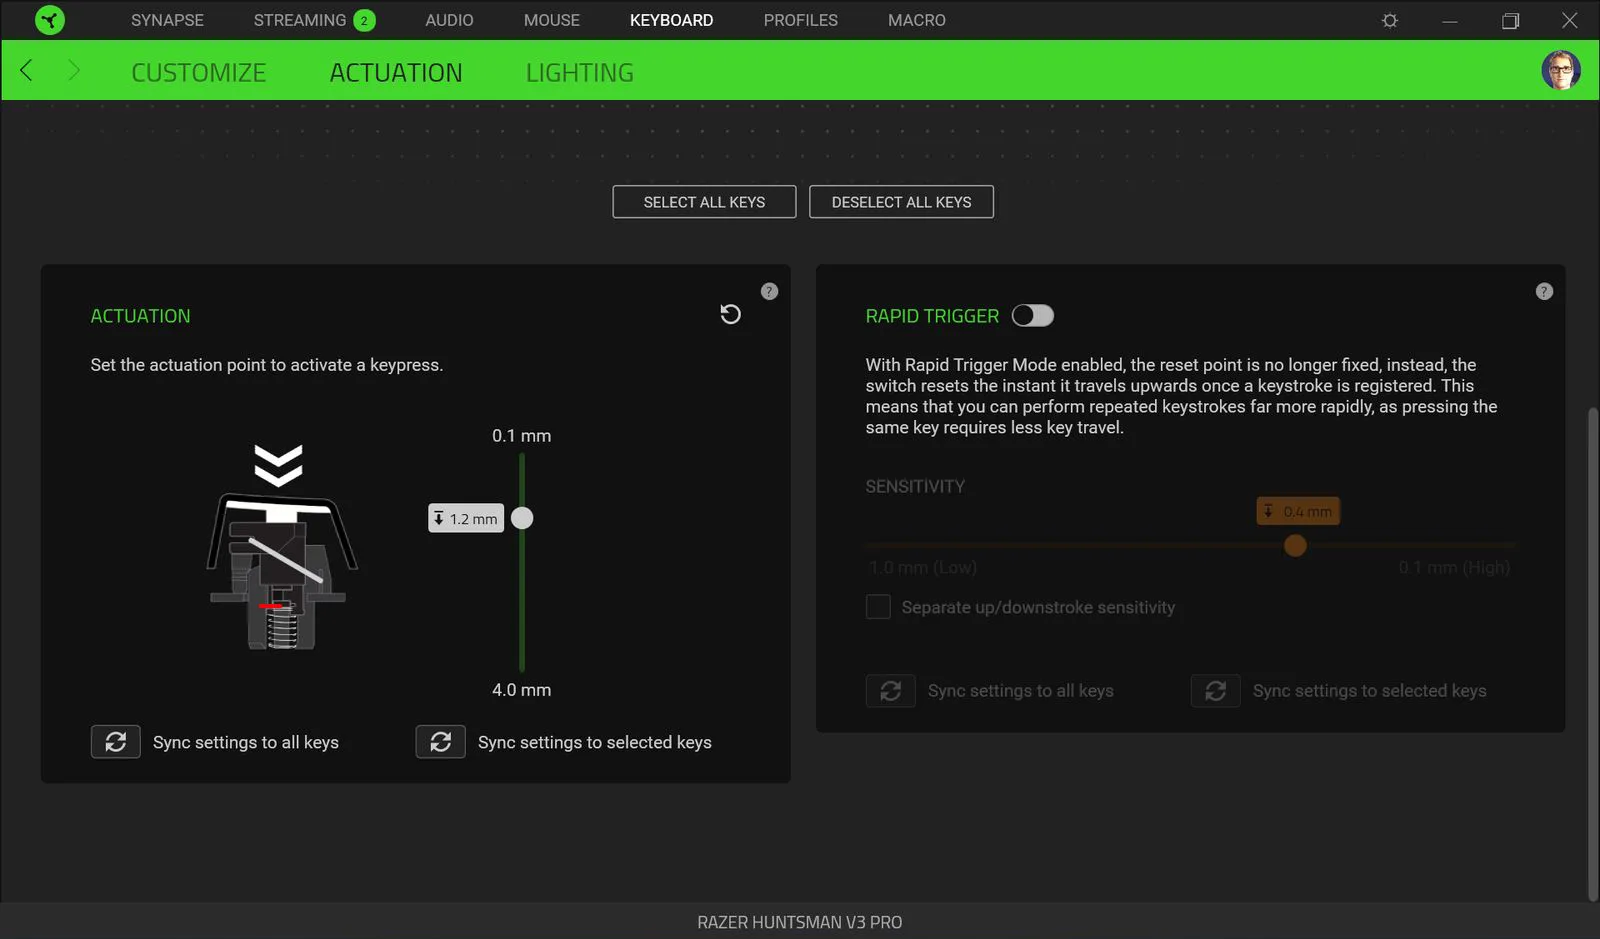This screenshot has height=939, width=1600.
Task: Reset actuation to default with circular arrow
Action: (731, 315)
